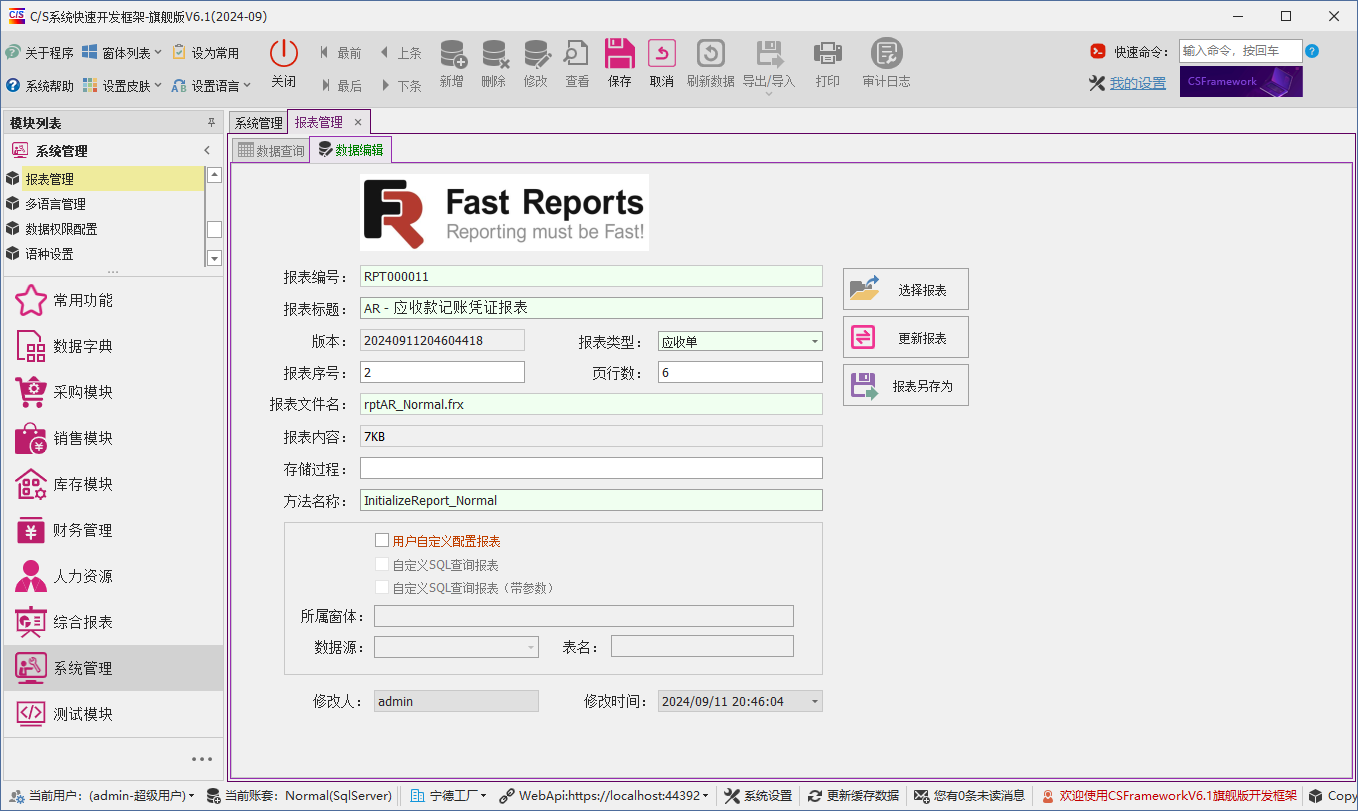The height and width of the screenshot is (811, 1358).
Task: Click 更新缓存数据 in status bar
Action: [x=853, y=796]
